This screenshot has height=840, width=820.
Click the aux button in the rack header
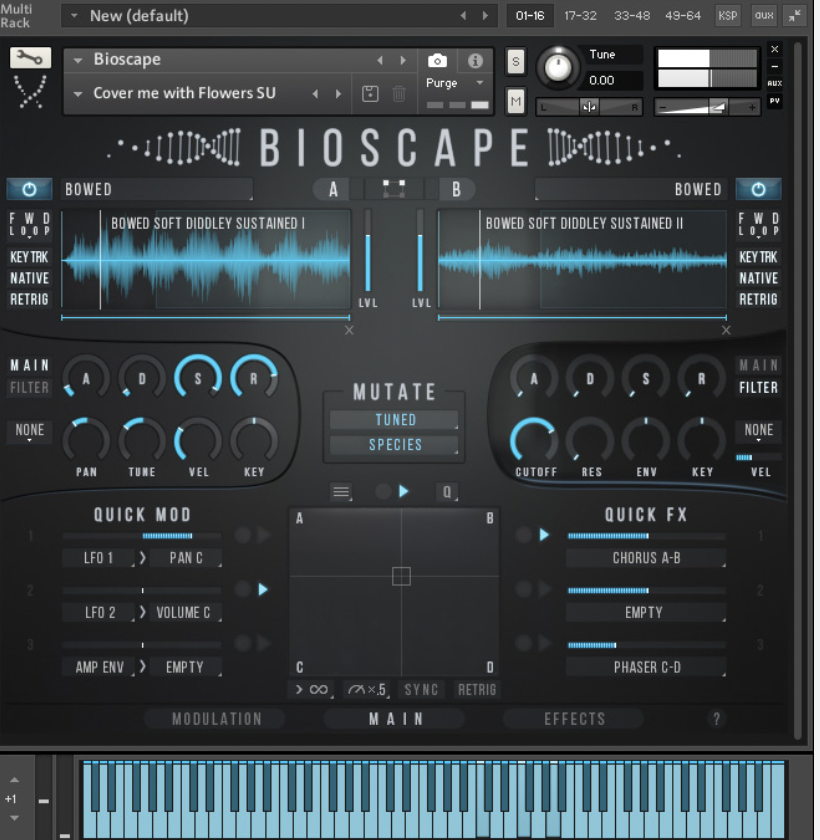click(x=764, y=16)
